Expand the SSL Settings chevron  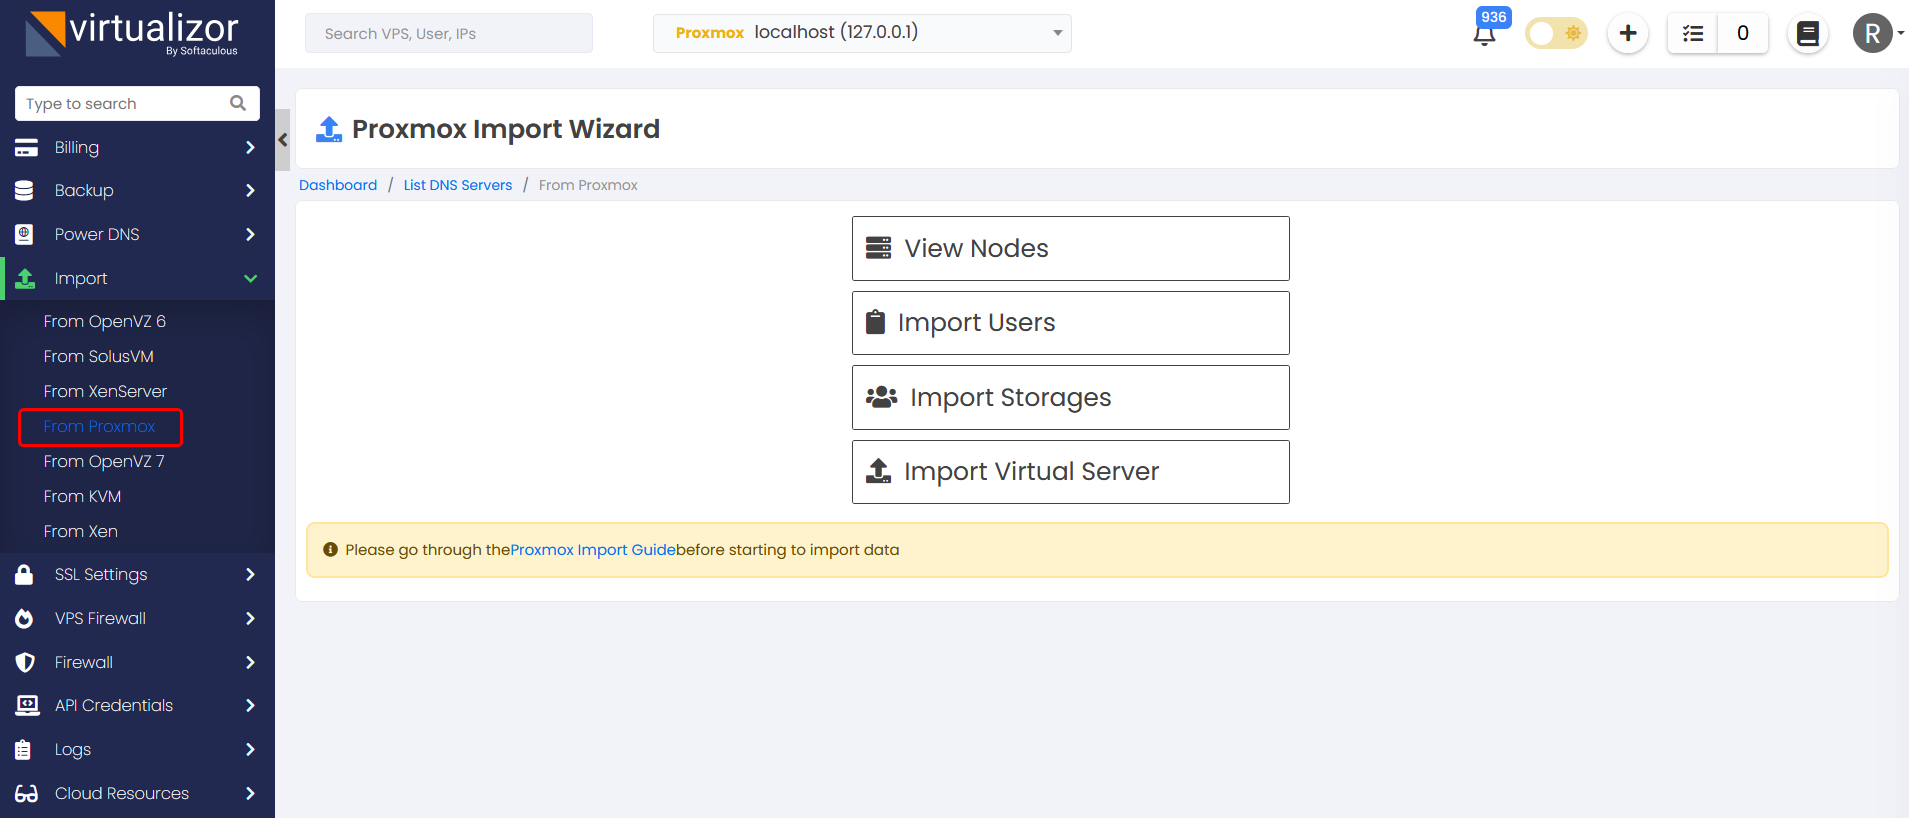pos(250,574)
